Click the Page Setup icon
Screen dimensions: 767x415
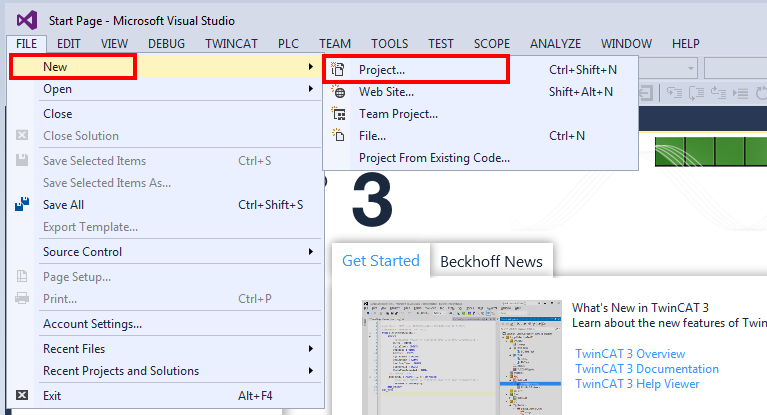click(22, 276)
